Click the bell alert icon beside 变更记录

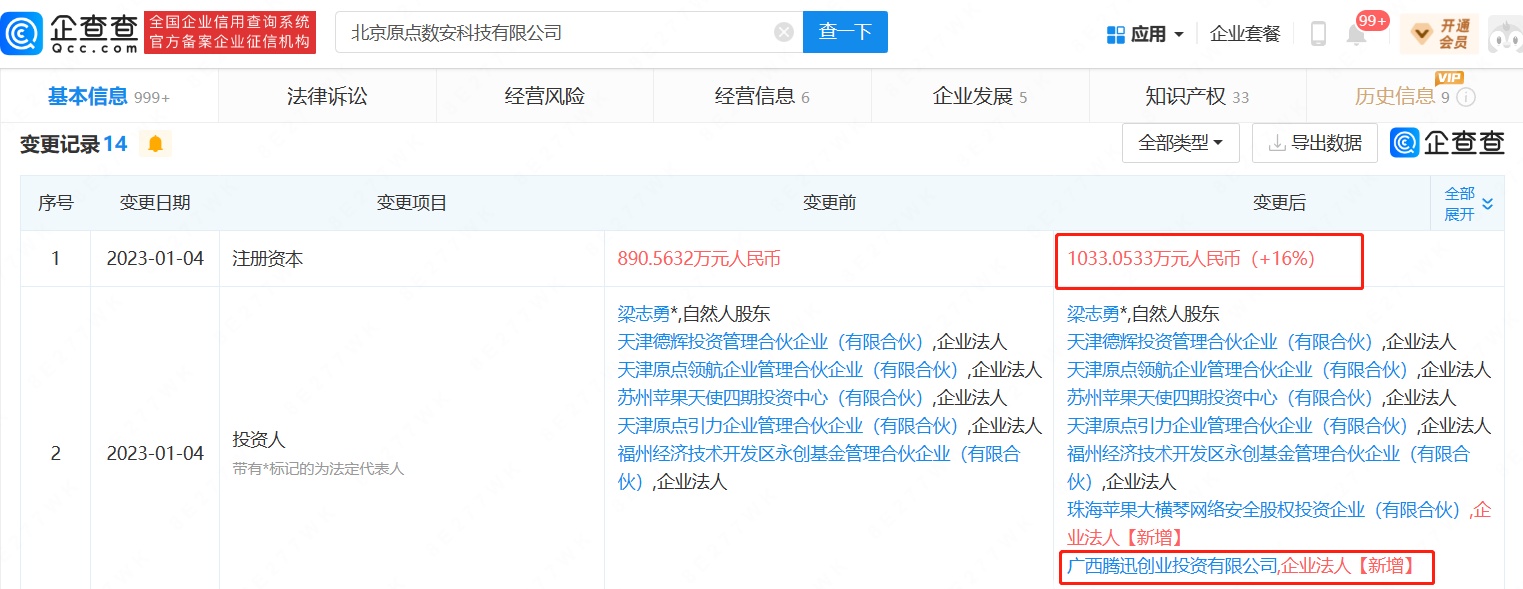(155, 144)
